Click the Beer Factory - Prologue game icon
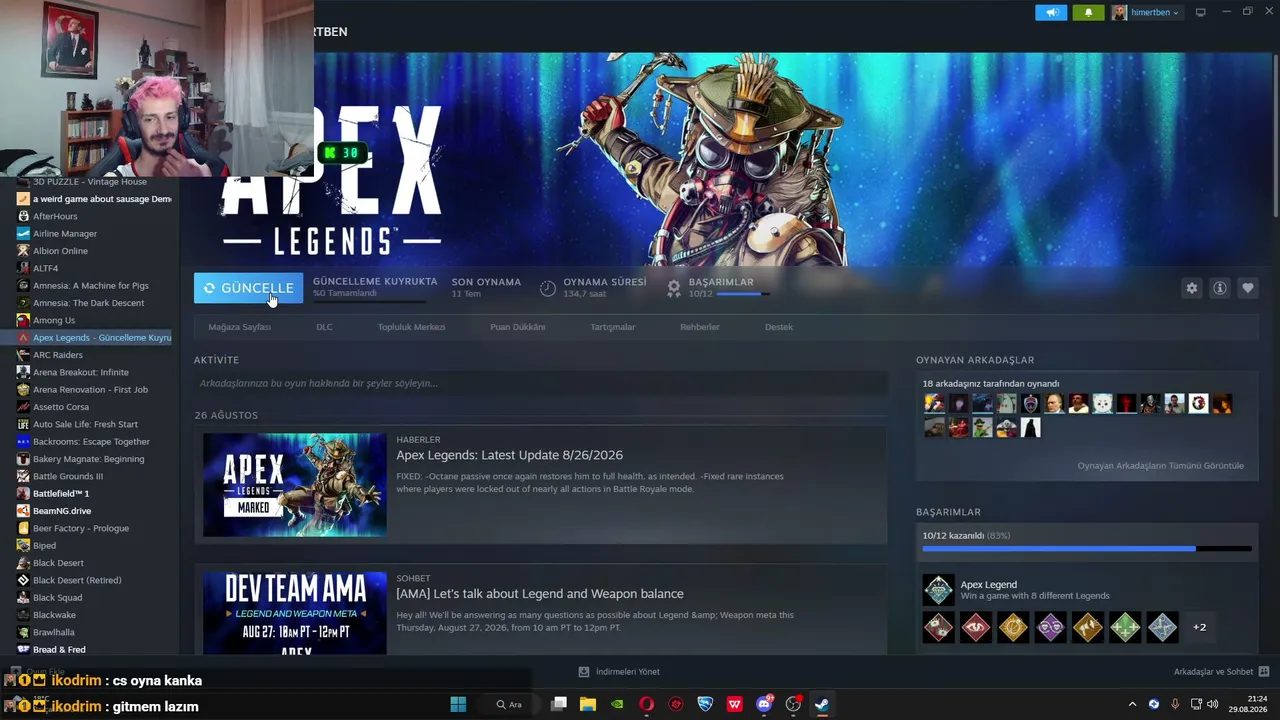This screenshot has height=720, width=1280. click(23, 528)
